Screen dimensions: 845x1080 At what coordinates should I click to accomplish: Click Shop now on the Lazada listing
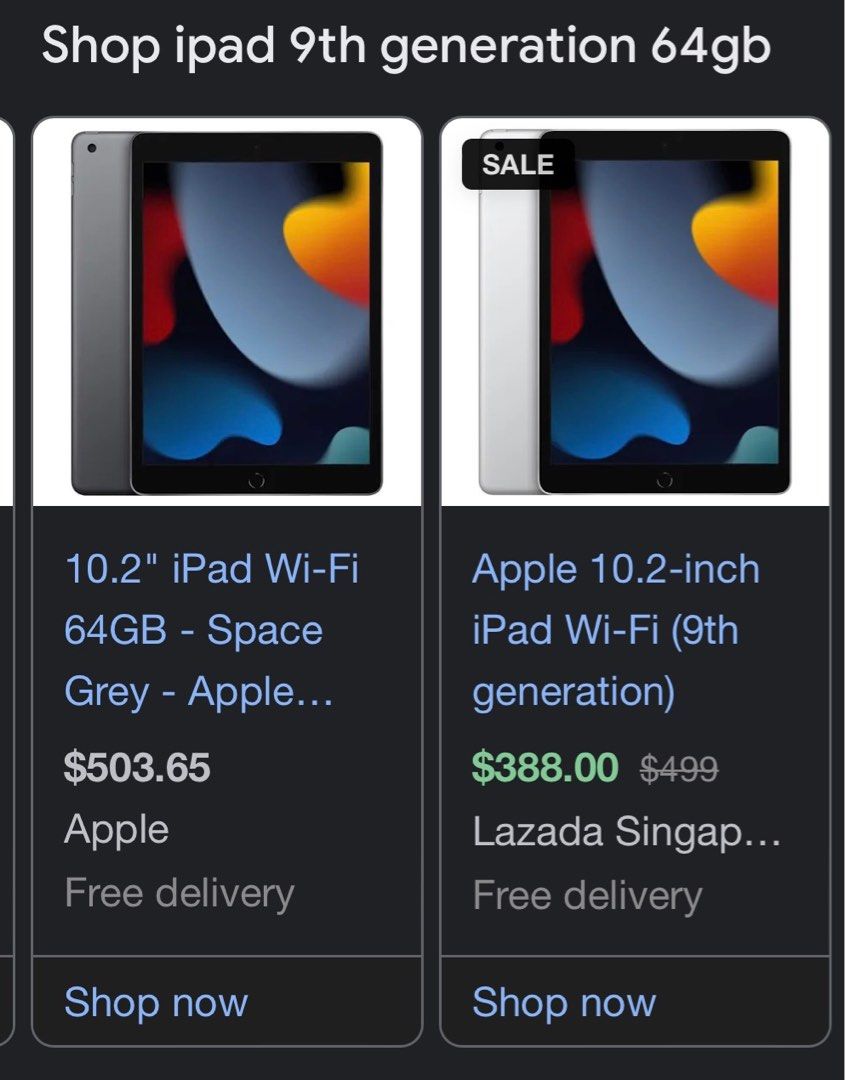pyautogui.click(x=565, y=1003)
